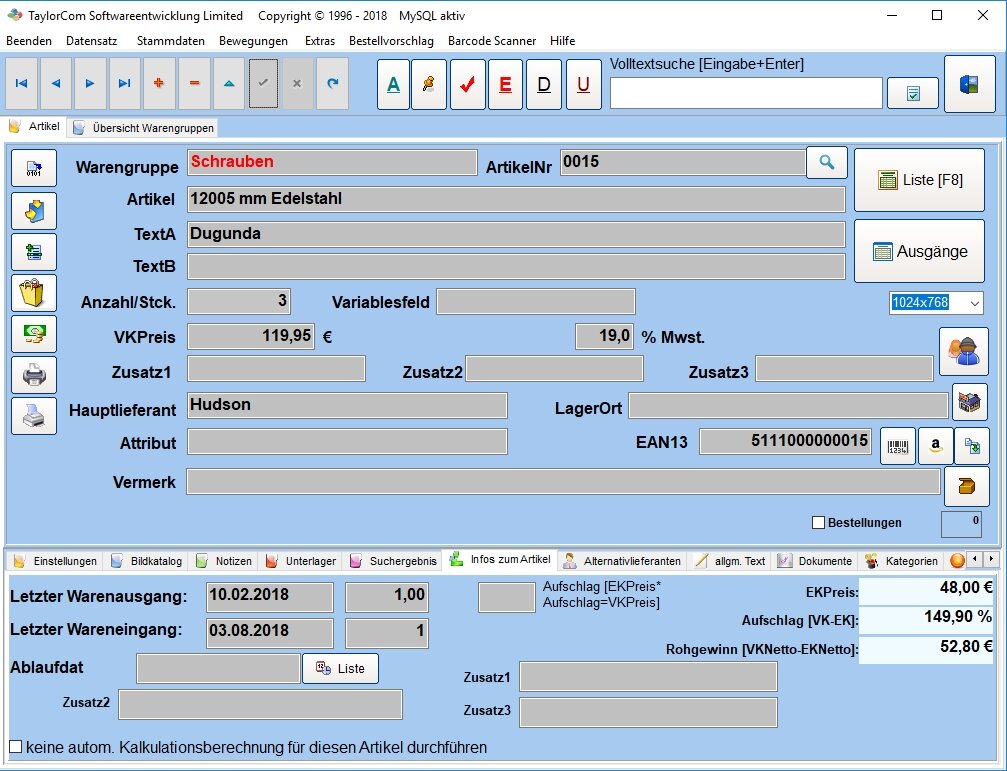The image size is (1007, 771).
Task: Click the Liste [F8] button
Action: (918, 180)
